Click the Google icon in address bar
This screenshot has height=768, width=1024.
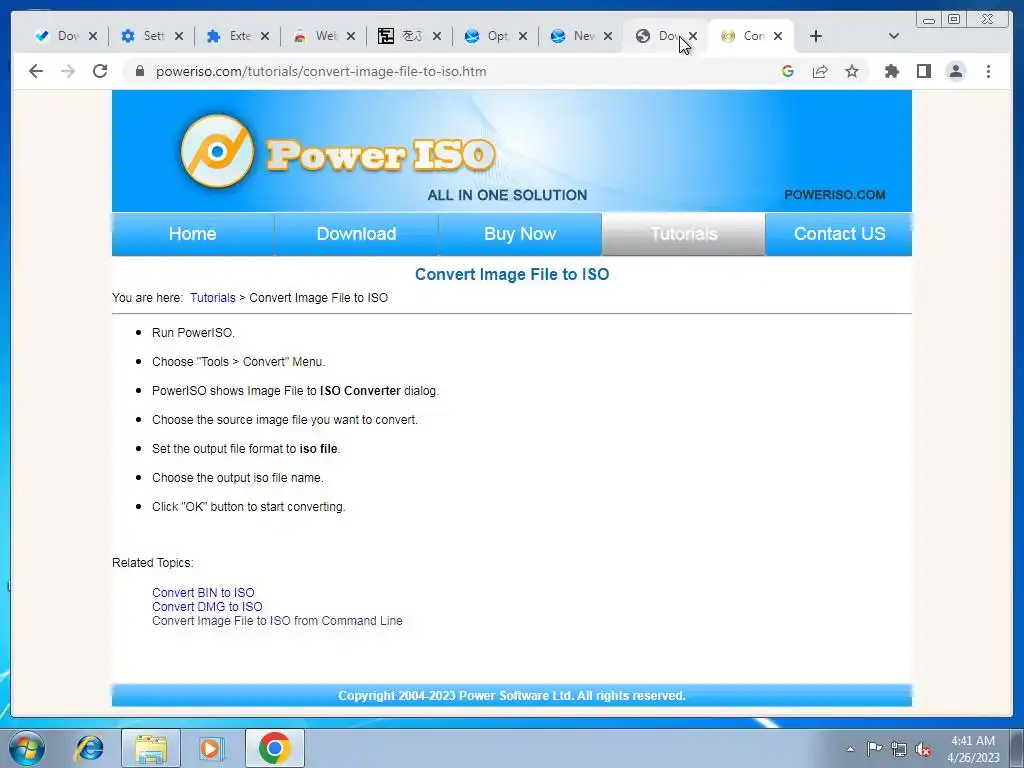[788, 71]
